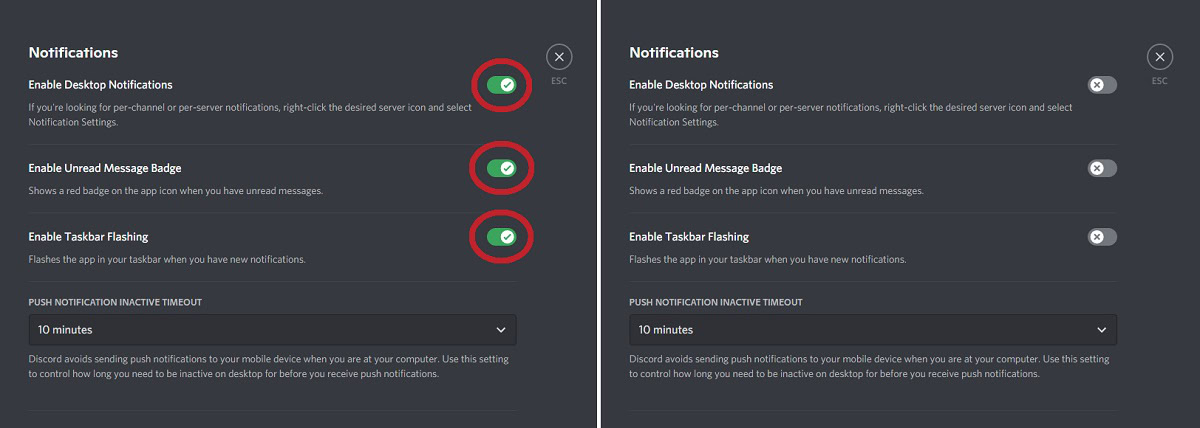Click Push Notification Inactive Timeout label in the left panel
This screenshot has height=428, width=1200.
(x=115, y=302)
